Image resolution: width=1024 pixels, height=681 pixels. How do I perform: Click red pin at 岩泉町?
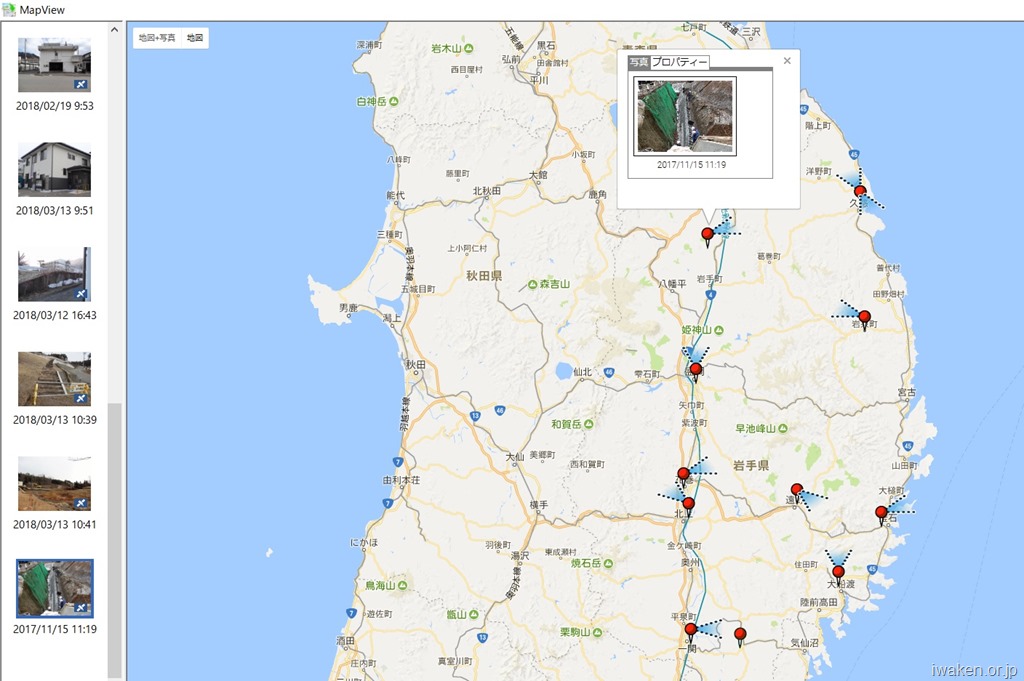point(865,319)
